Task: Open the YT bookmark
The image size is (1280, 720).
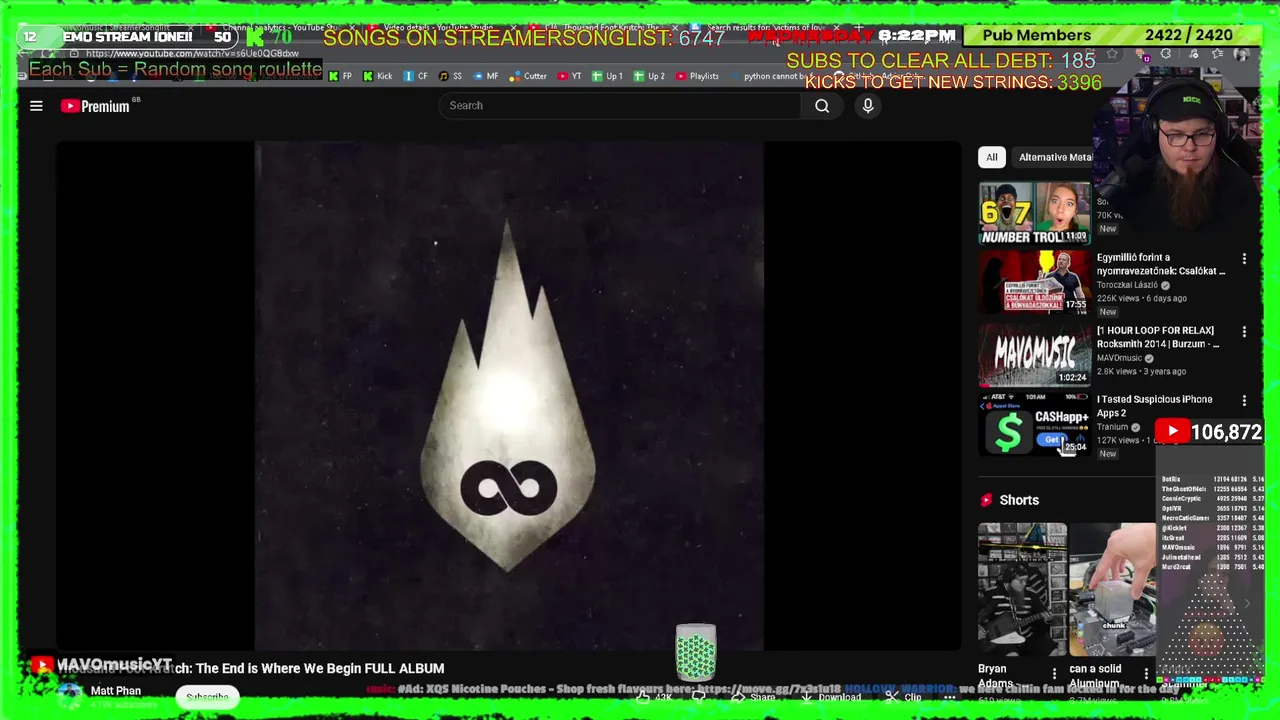Action: click(x=569, y=76)
